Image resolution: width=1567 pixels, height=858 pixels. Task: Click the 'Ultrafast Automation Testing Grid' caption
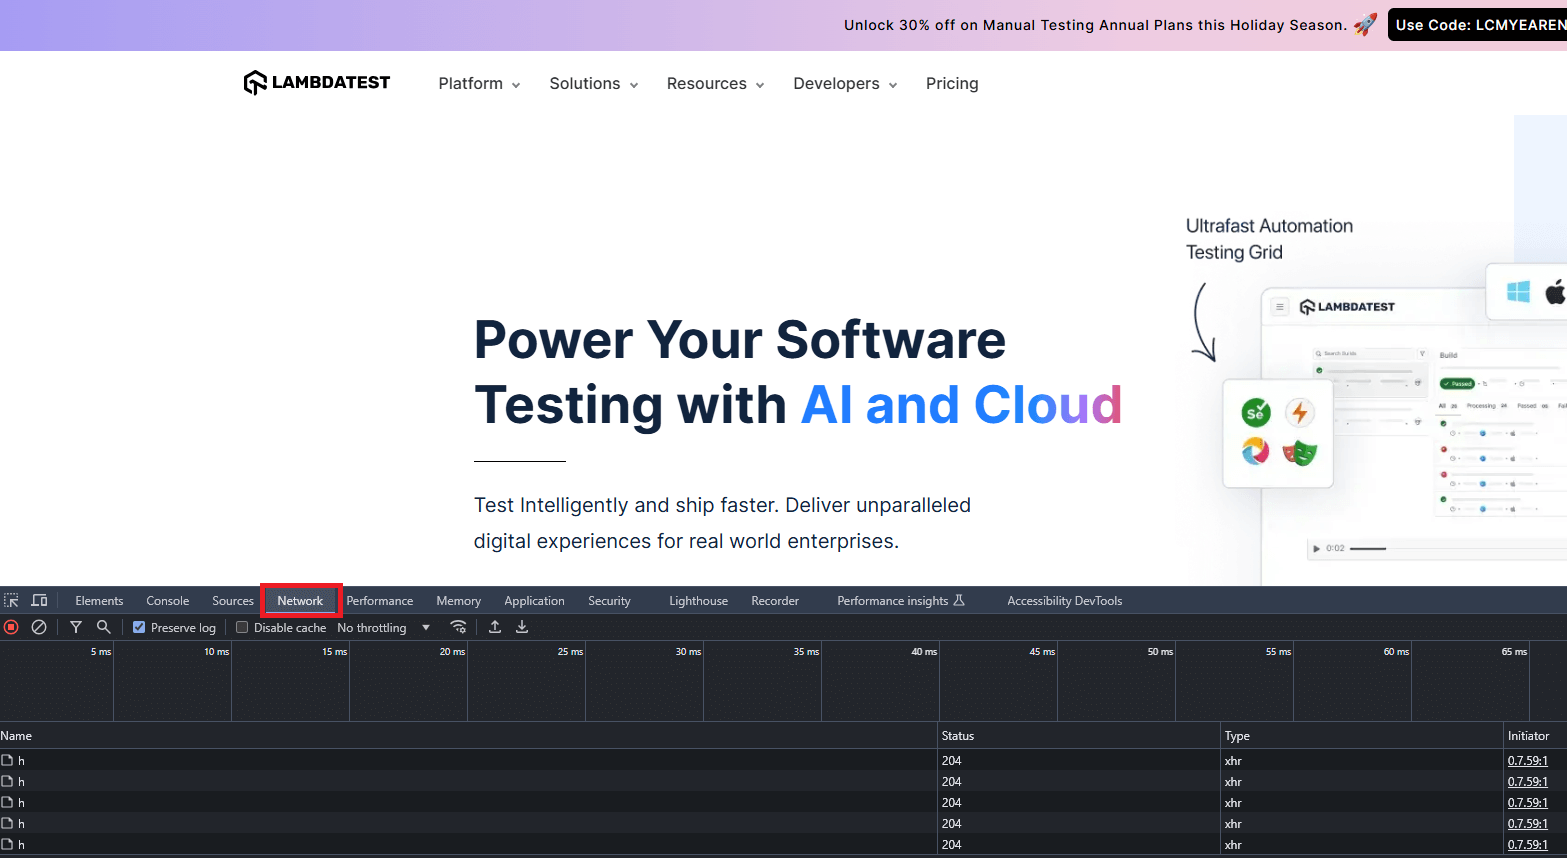click(x=1269, y=239)
